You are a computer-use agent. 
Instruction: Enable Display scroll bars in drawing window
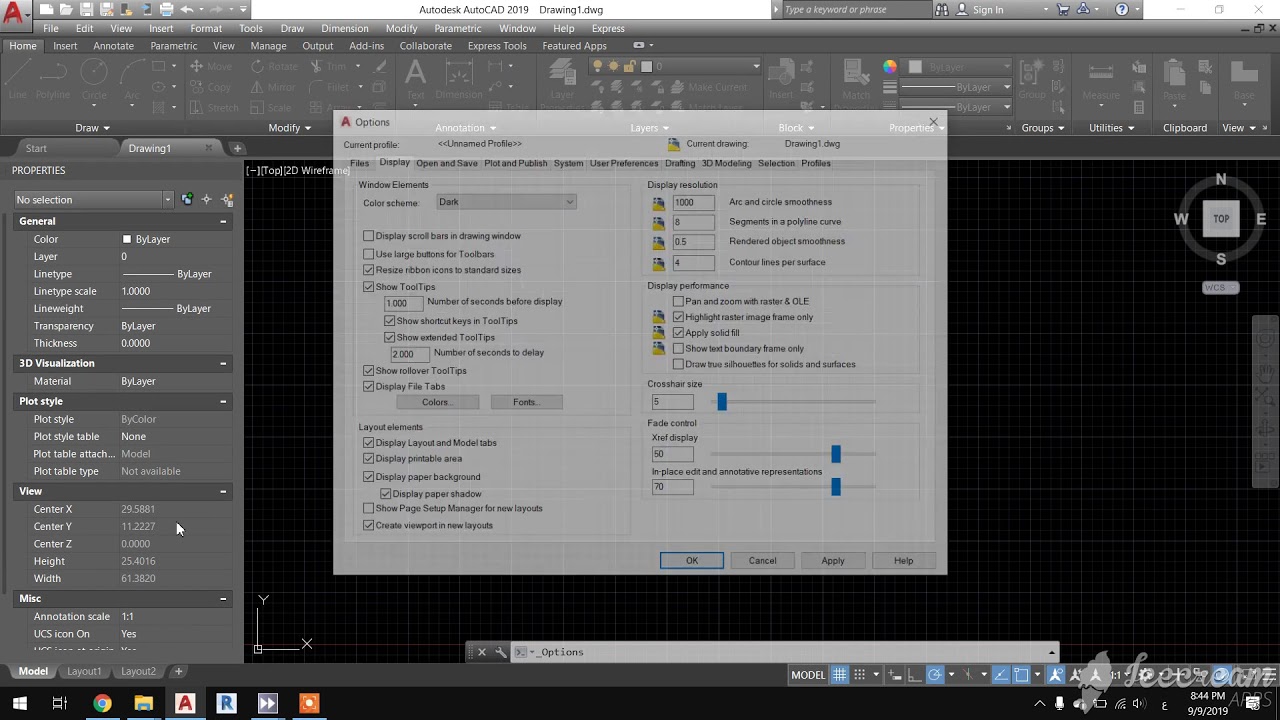(x=369, y=236)
